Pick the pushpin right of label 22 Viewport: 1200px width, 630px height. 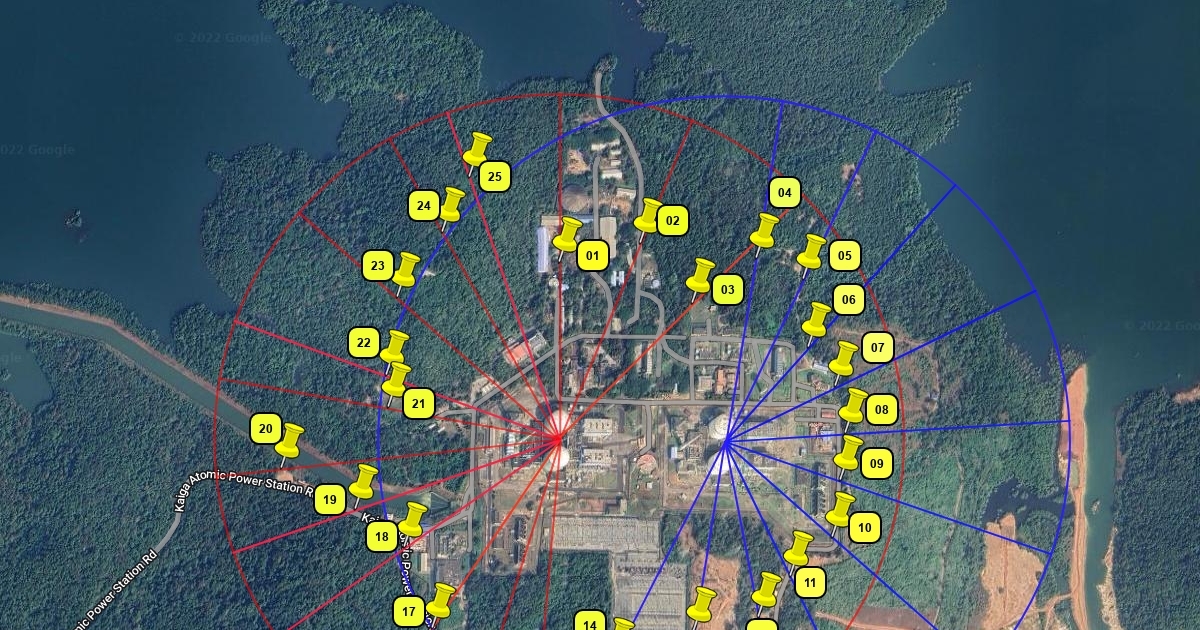click(394, 348)
